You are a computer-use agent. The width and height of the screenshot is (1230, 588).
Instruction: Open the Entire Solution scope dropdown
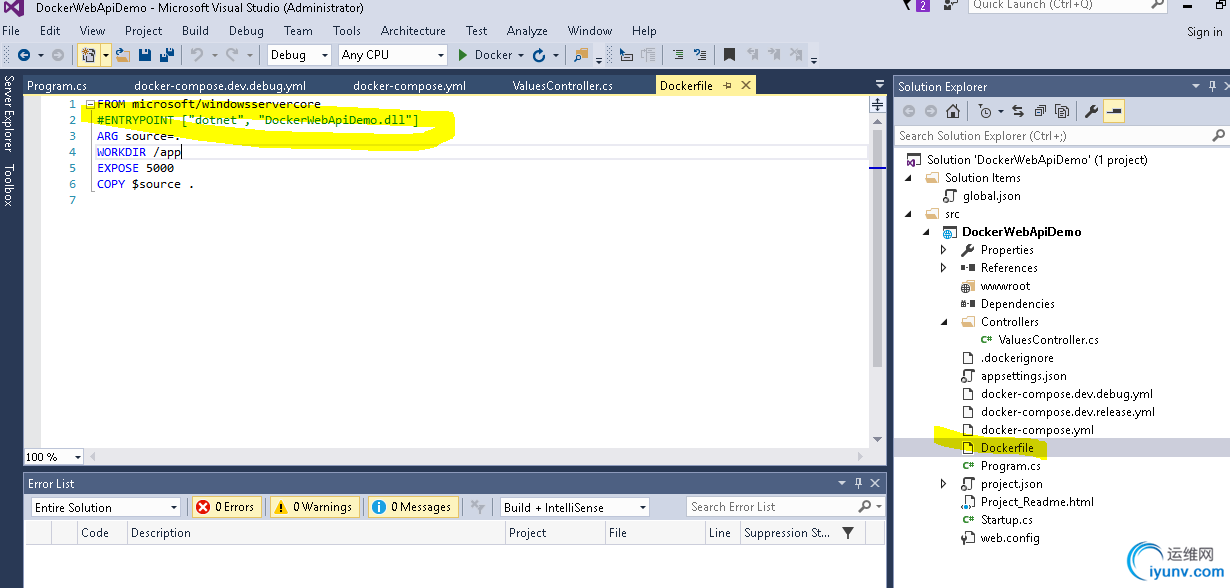[x=105, y=507]
